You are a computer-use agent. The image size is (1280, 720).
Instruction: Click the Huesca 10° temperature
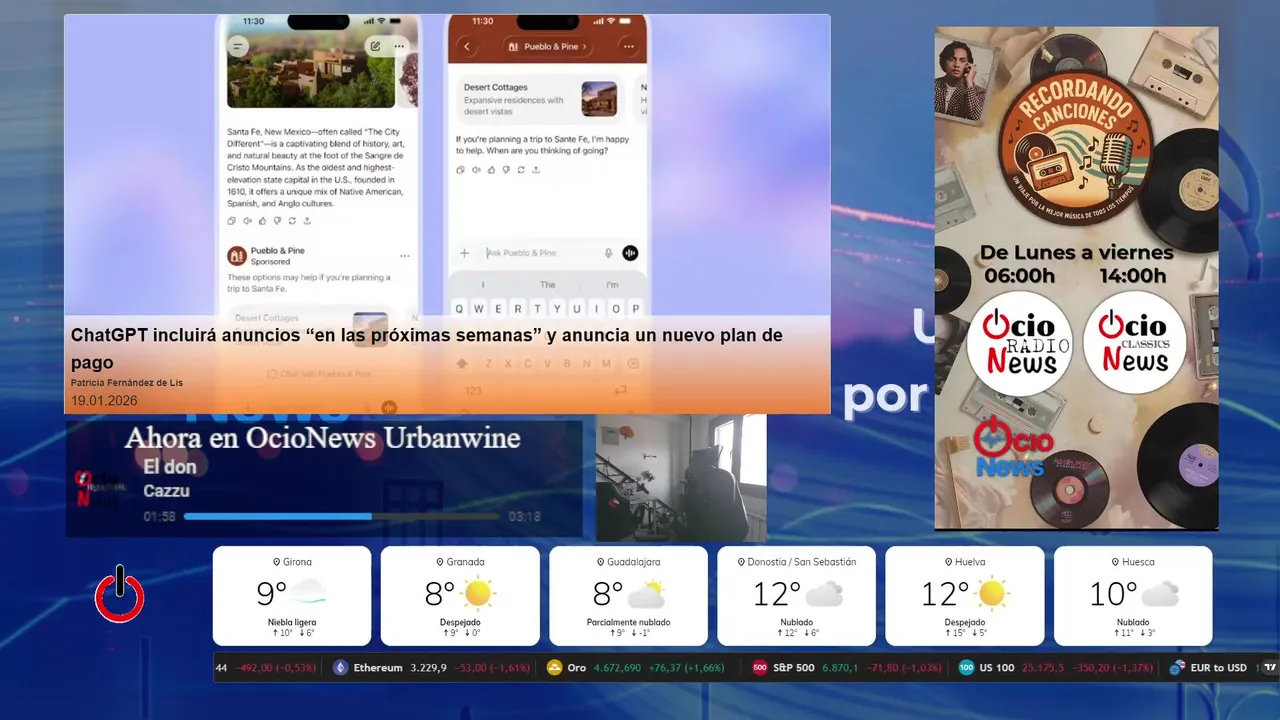pos(1113,594)
